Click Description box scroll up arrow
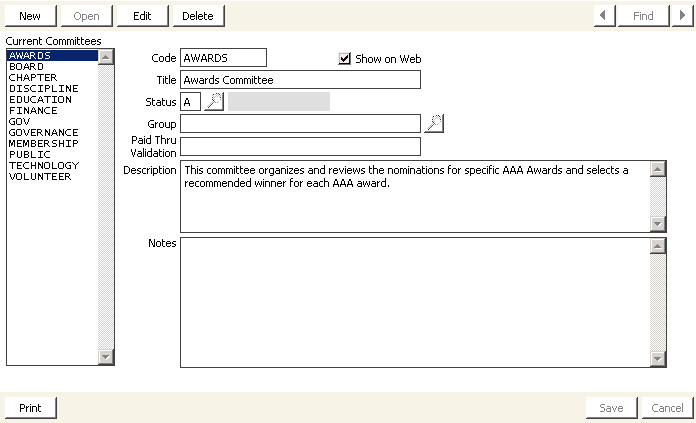Screen dimensions: 696x423 (x=657, y=169)
